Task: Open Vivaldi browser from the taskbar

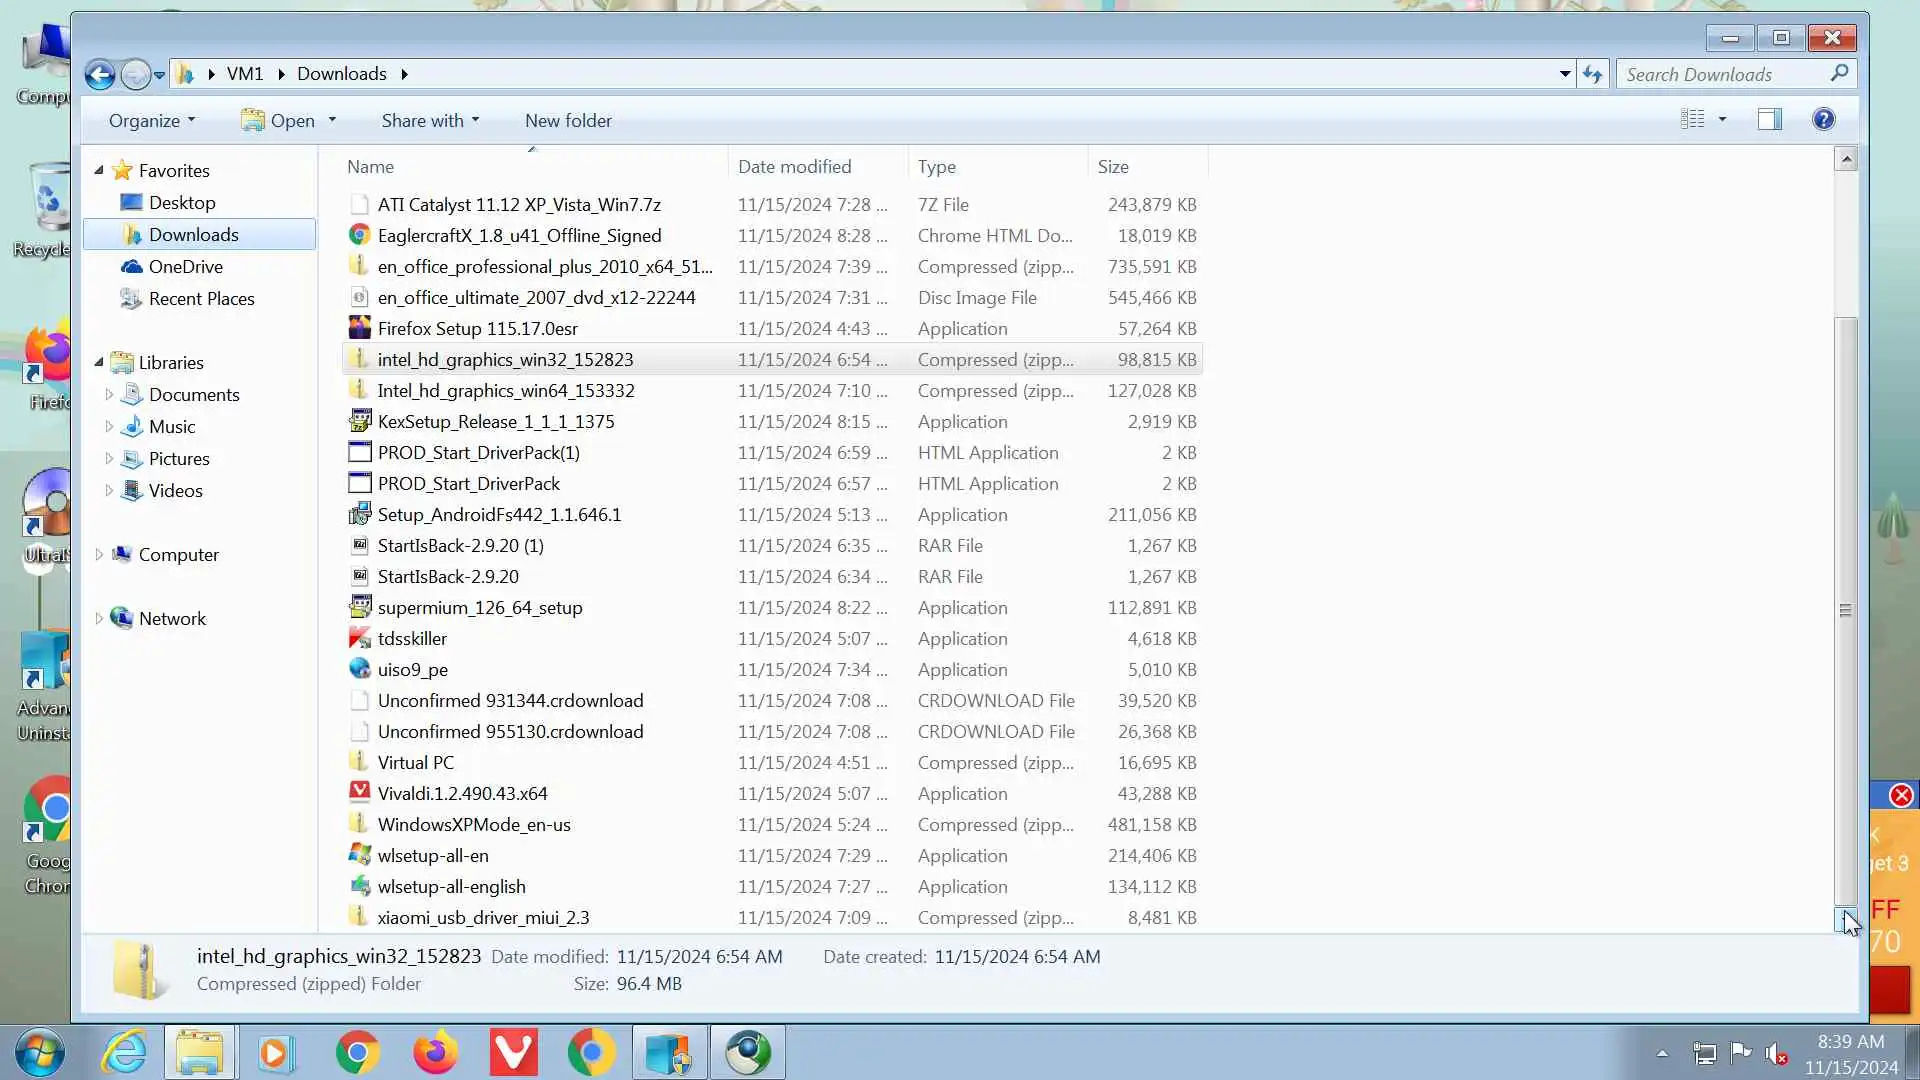Action: 513,1053
